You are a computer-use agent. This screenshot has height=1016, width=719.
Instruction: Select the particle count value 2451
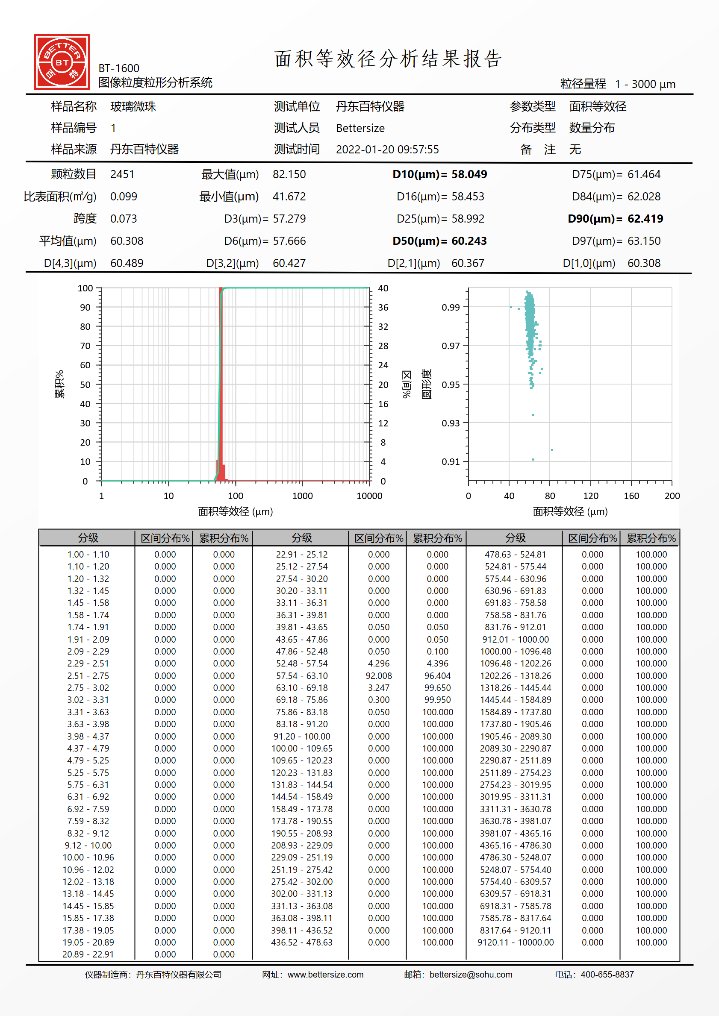point(122,174)
